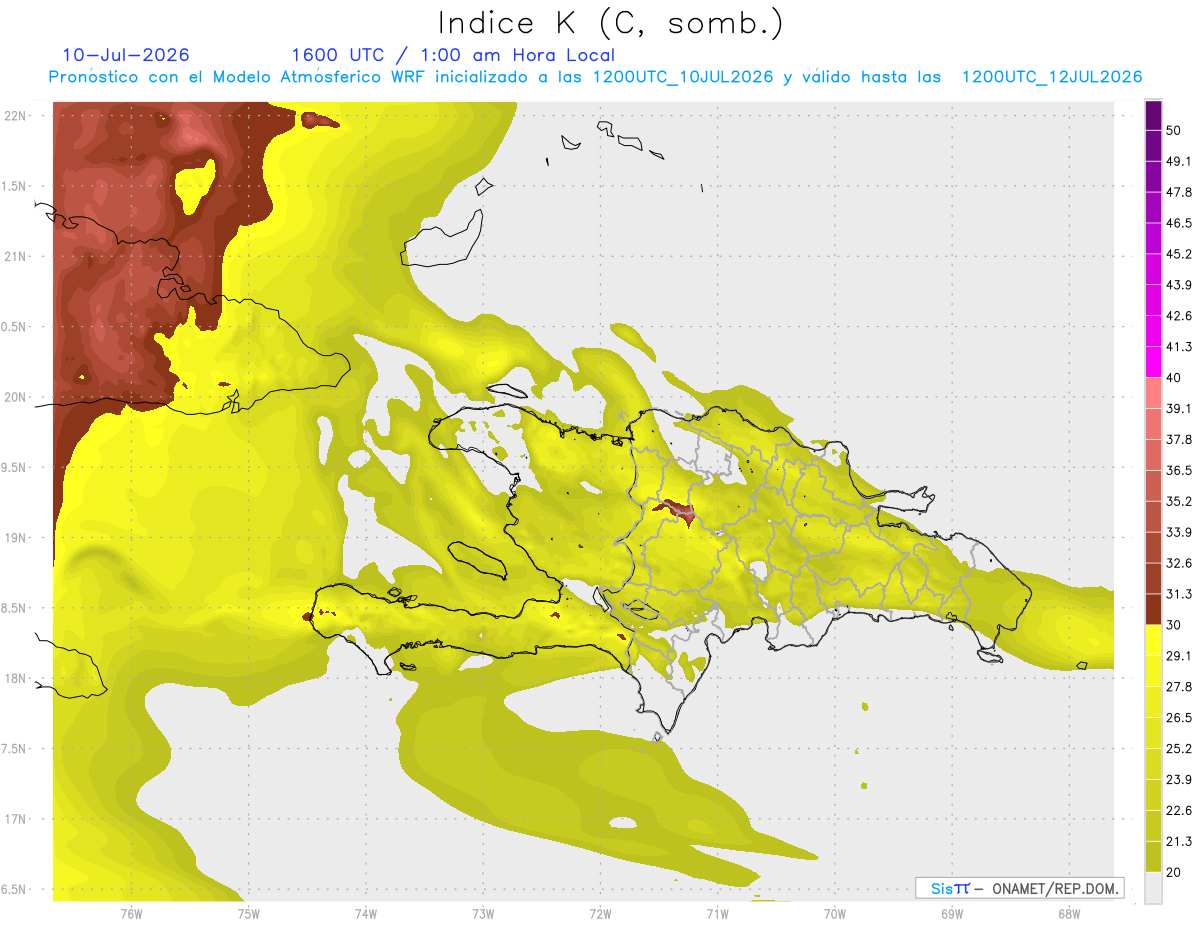Click the '75W' longitude label
Image resolution: width=1200 pixels, height=927 pixels.
click(x=248, y=914)
